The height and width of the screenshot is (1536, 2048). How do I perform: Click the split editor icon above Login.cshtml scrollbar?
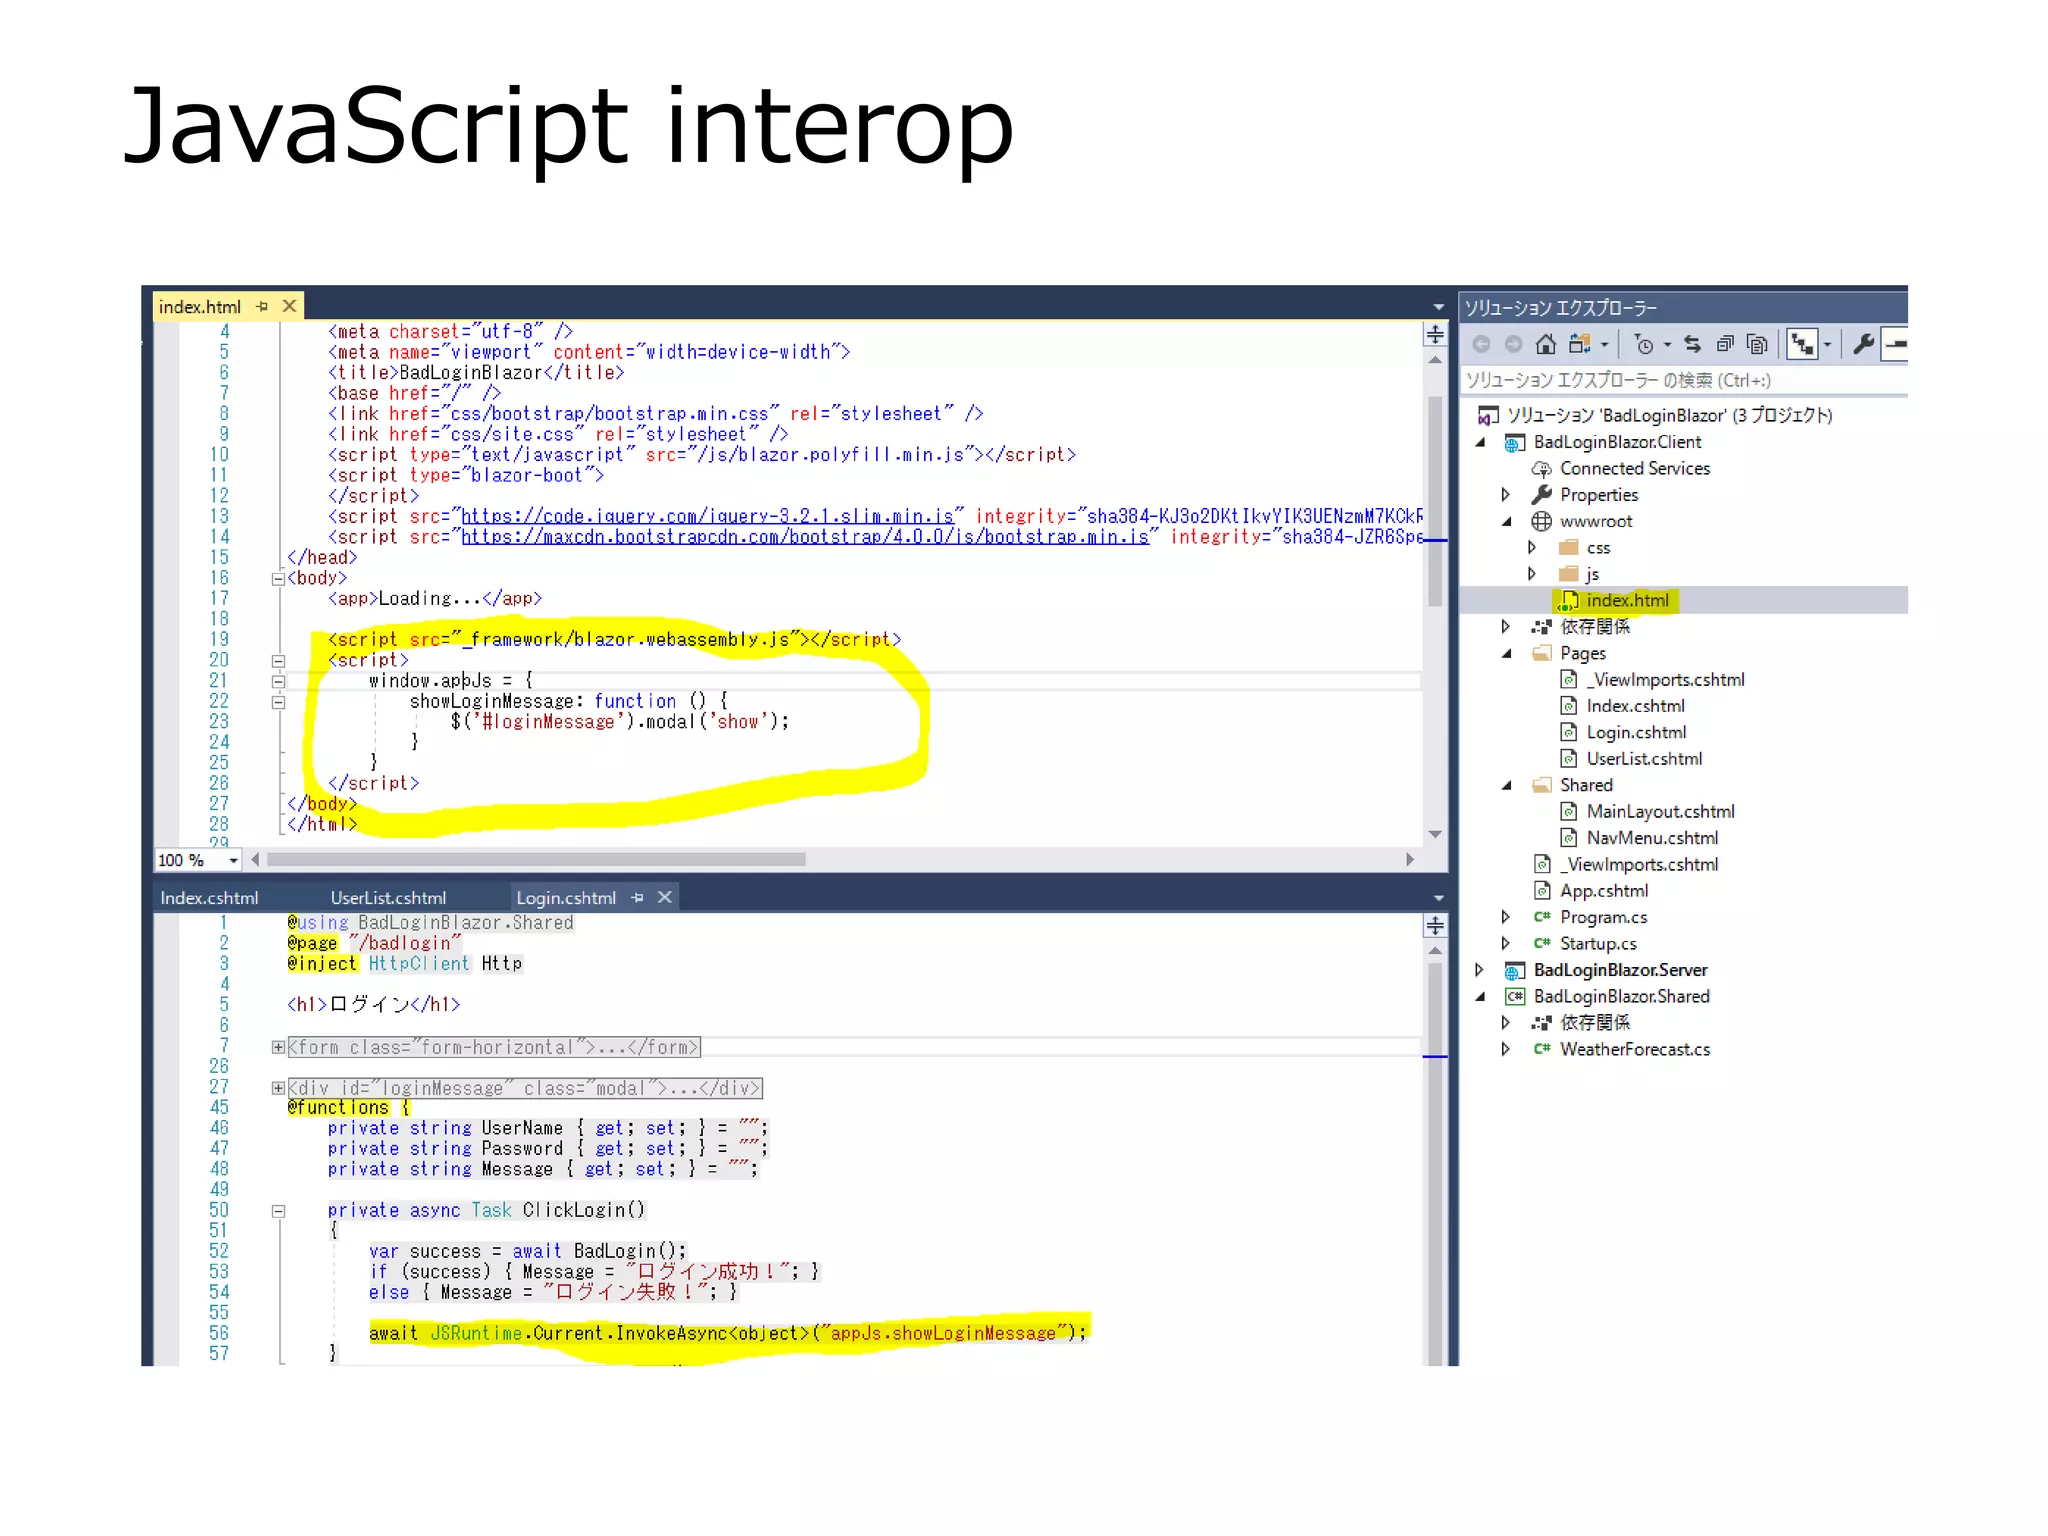pos(1435,925)
